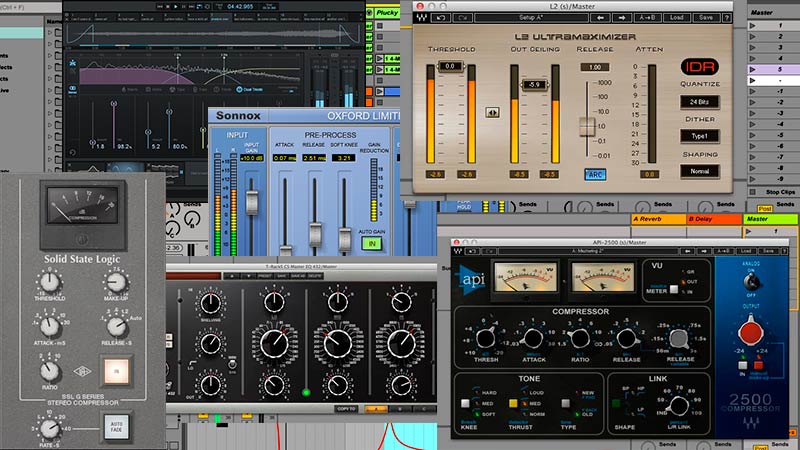Select the A Reverb return track header
The image size is (800, 450).
[x=659, y=219]
